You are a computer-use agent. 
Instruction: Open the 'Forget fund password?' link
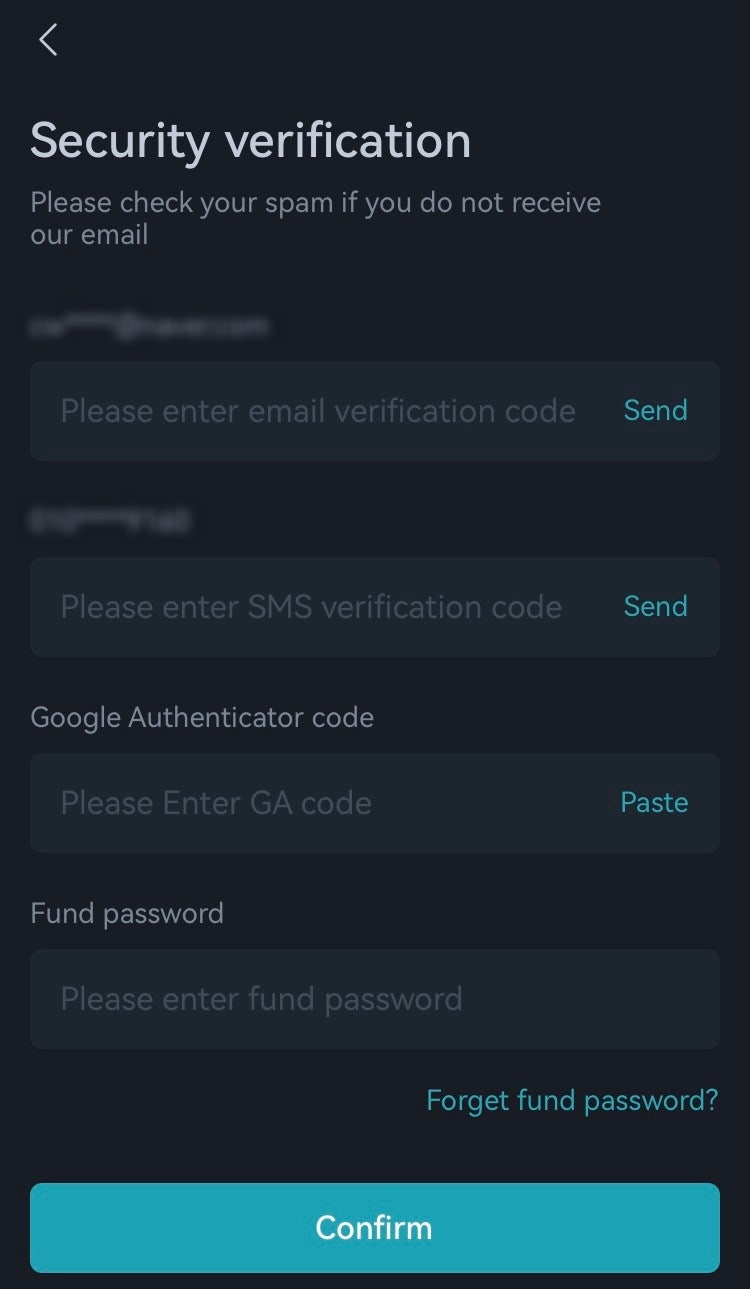coord(572,1101)
